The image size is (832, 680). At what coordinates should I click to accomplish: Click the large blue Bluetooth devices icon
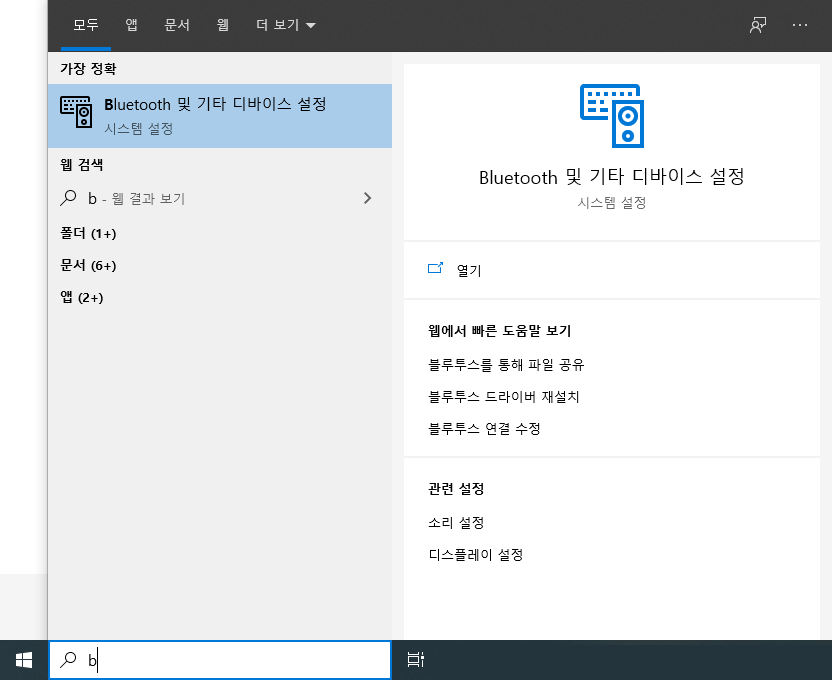pyautogui.click(x=612, y=116)
